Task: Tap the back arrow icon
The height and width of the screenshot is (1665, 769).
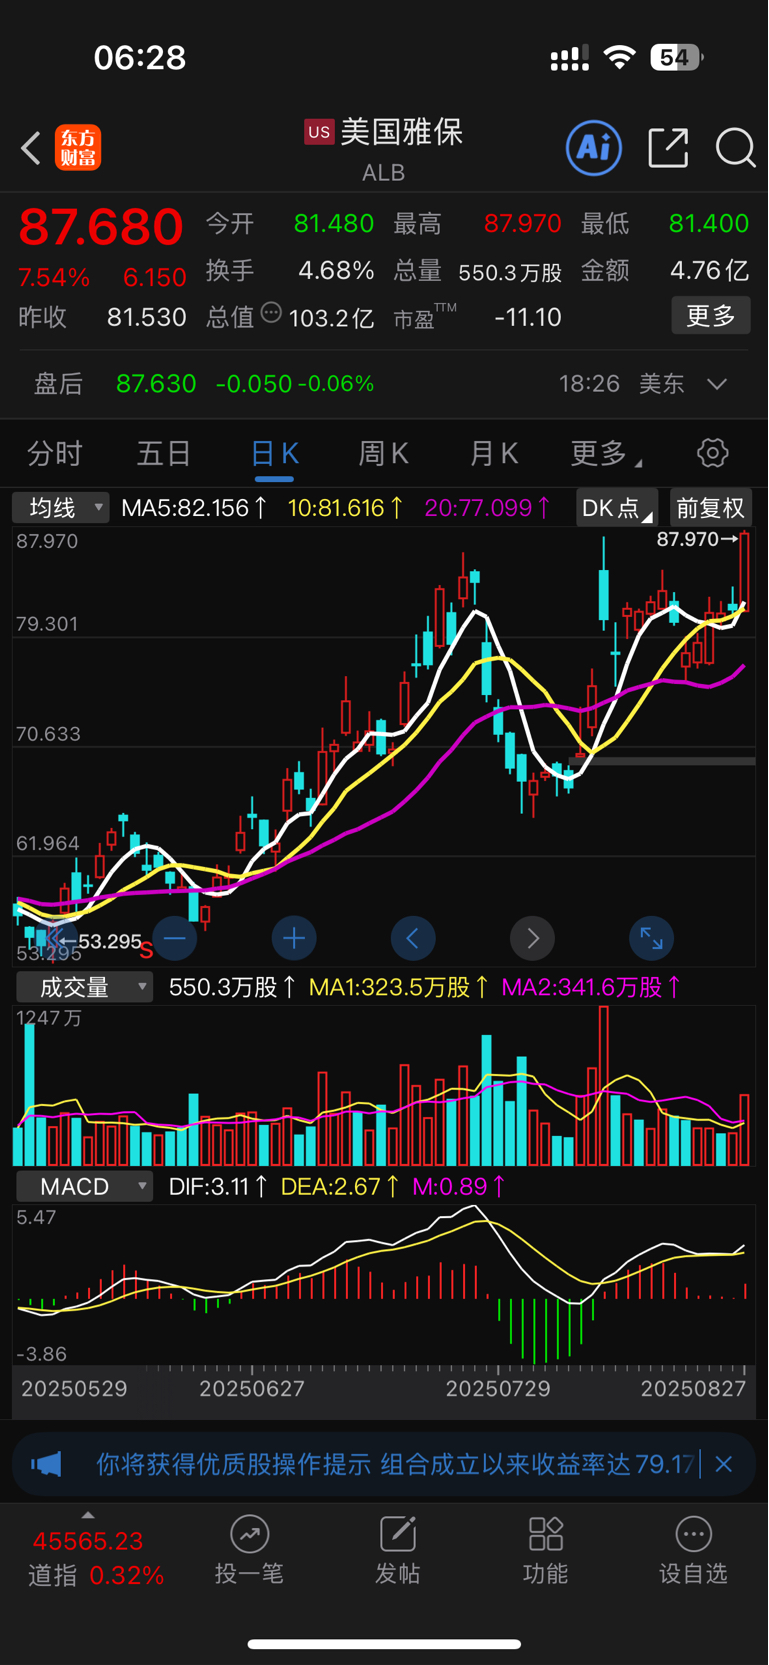Action: [31, 148]
